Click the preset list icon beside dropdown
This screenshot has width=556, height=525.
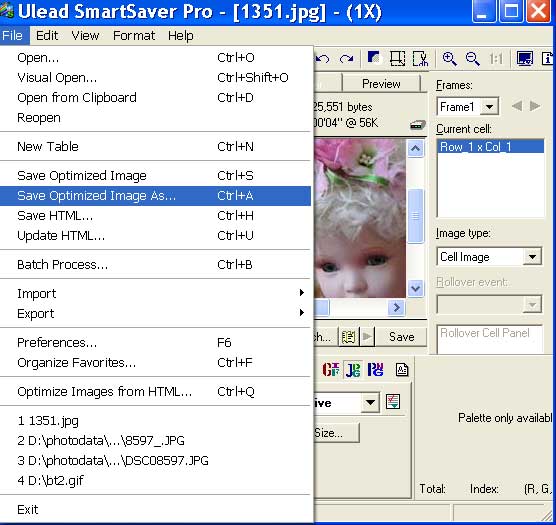(x=393, y=402)
